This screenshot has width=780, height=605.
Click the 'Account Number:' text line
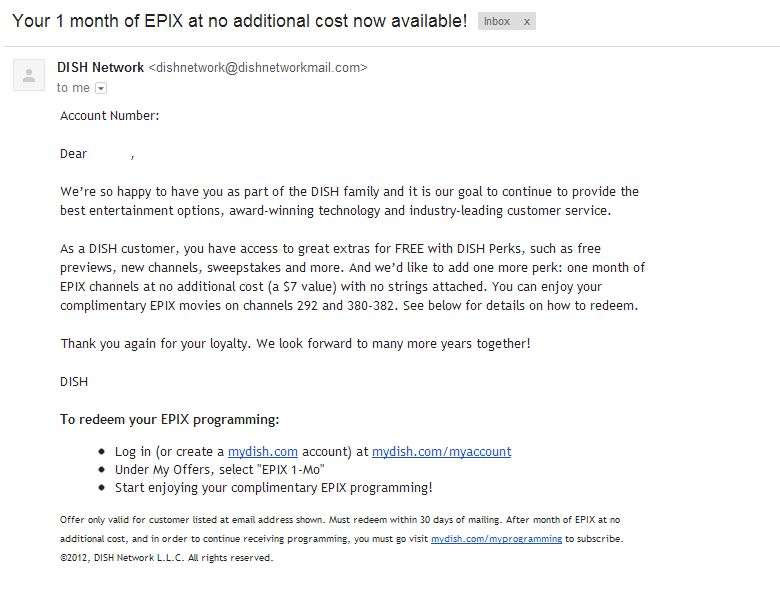pyautogui.click(x=110, y=115)
